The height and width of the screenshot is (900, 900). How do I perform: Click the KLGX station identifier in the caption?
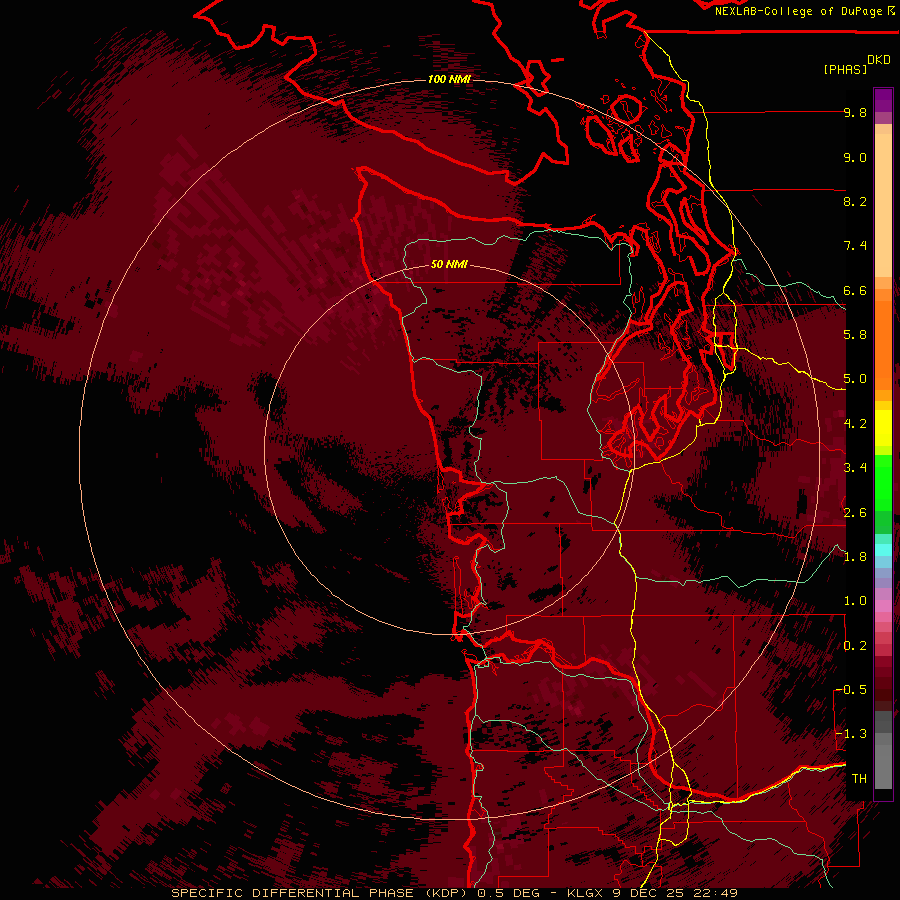587,893
